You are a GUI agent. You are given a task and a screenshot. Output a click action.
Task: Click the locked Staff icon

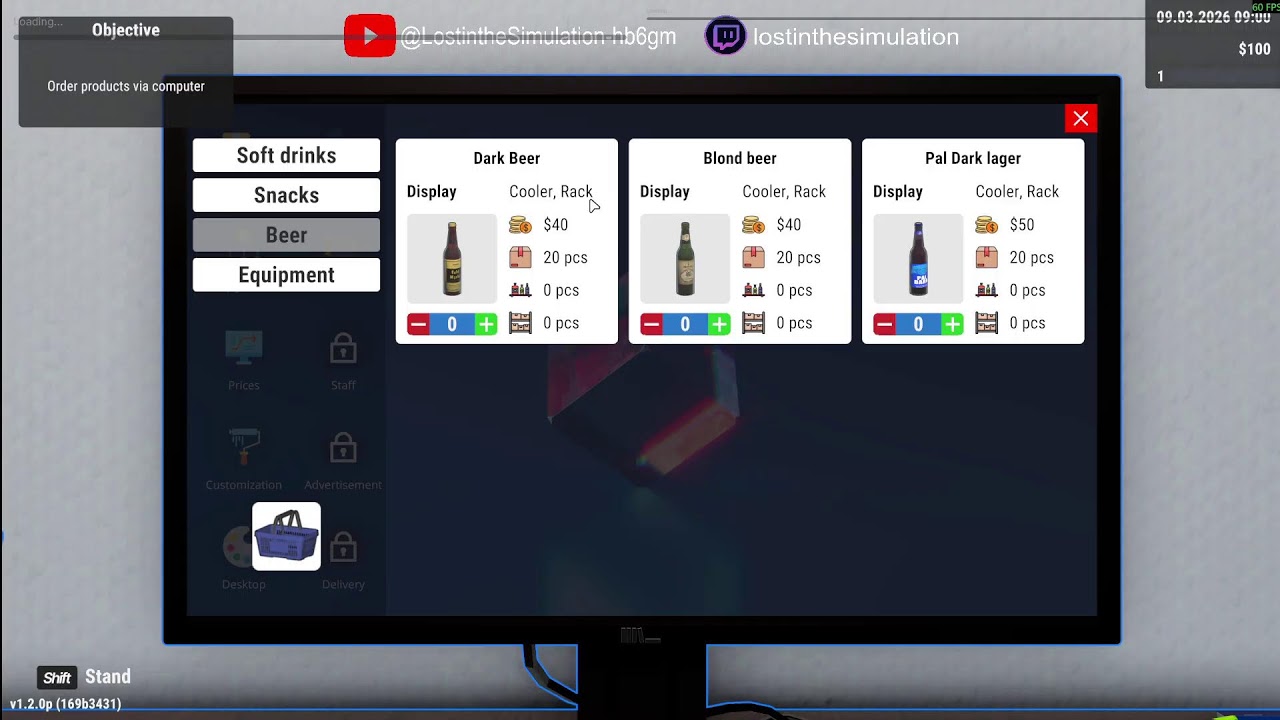[343, 349]
